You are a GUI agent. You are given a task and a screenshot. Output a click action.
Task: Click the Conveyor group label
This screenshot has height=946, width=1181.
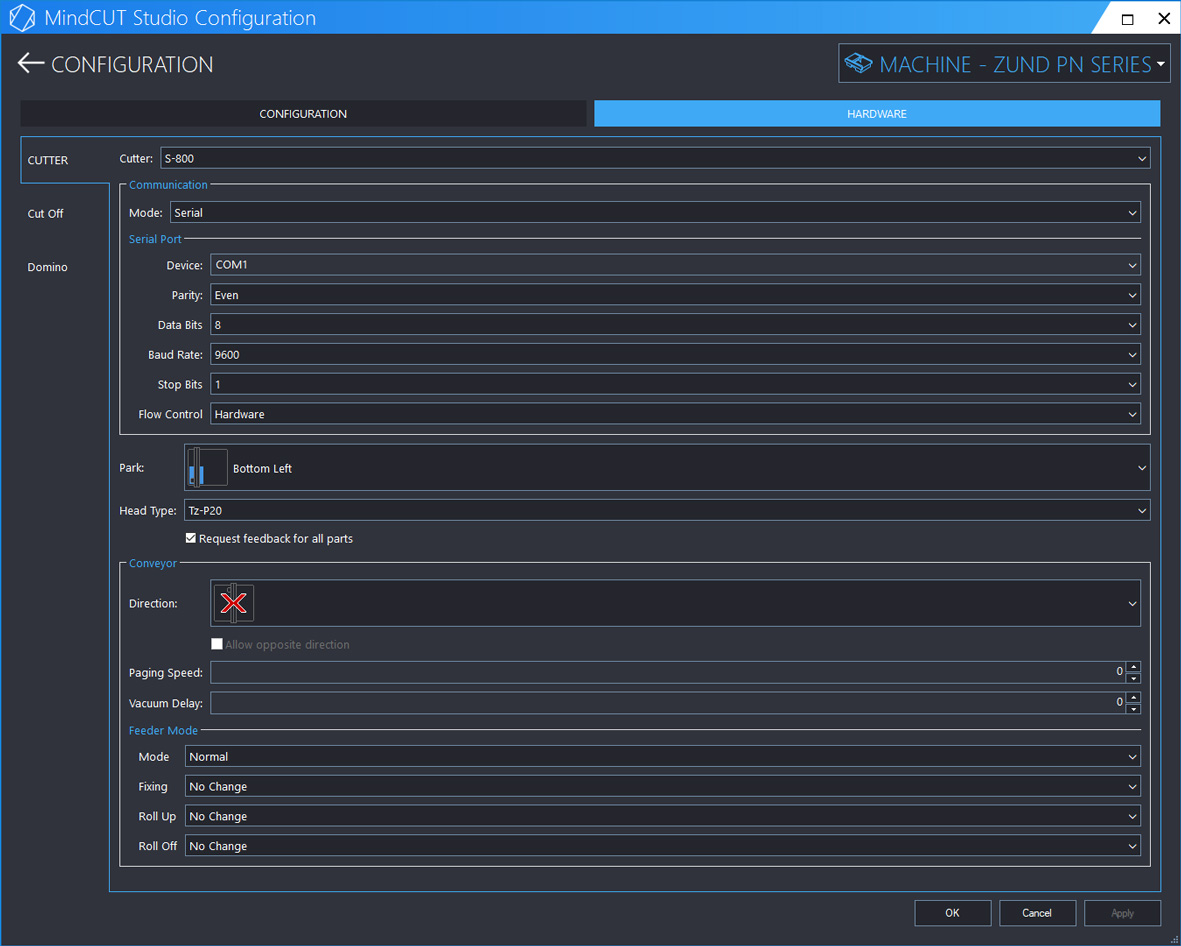(x=153, y=563)
